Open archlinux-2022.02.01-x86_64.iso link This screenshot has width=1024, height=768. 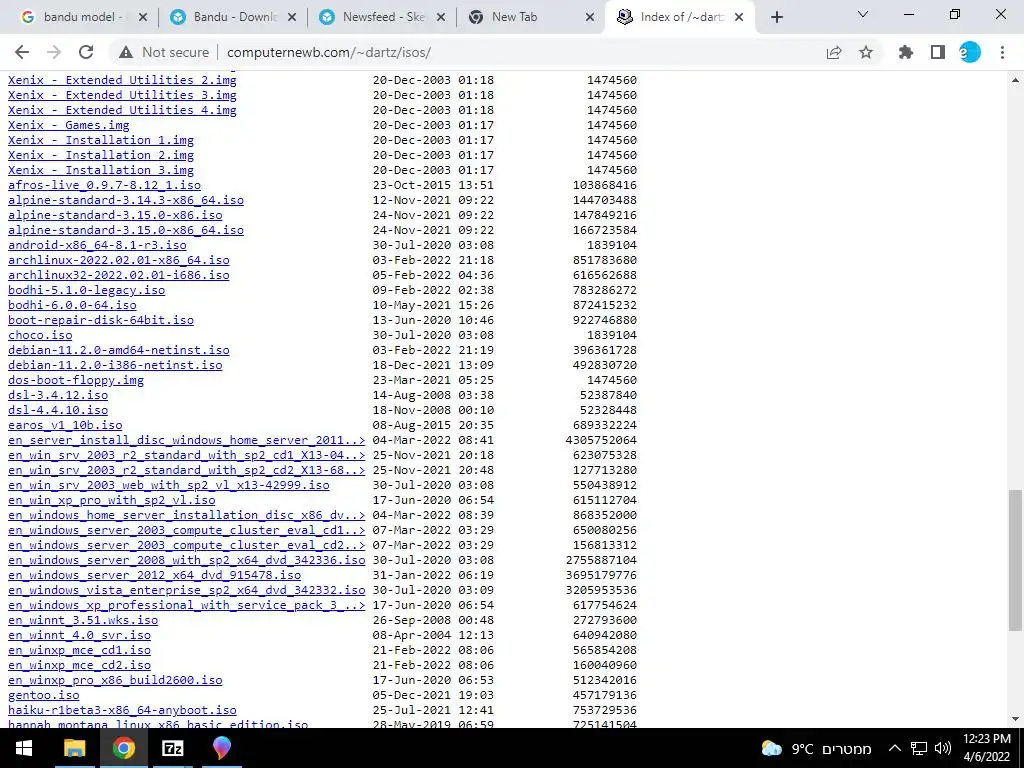(x=119, y=260)
